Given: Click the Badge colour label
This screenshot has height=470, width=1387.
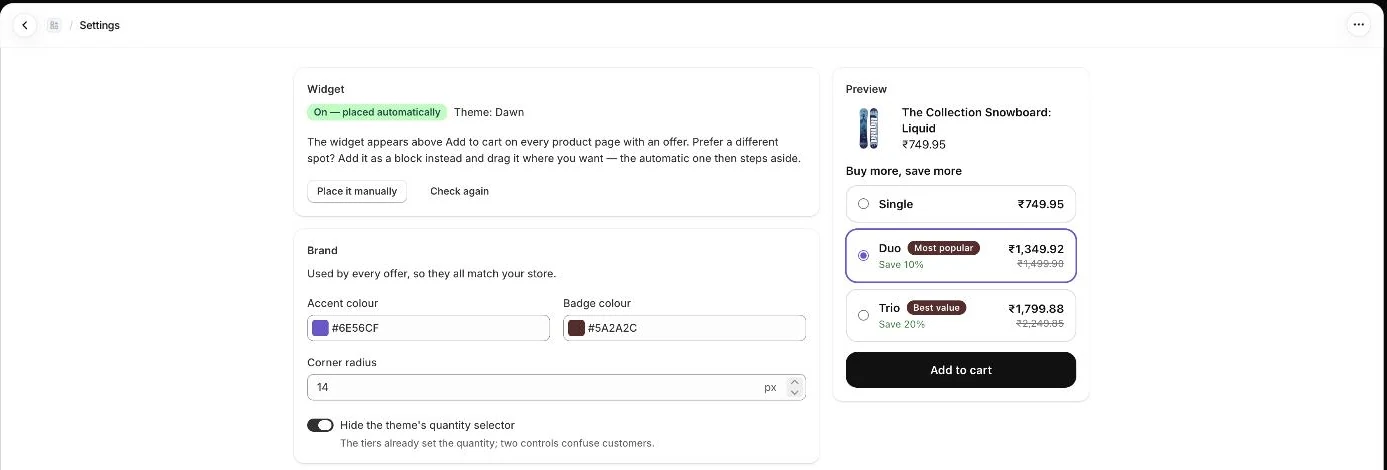Looking at the screenshot, I should tap(597, 303).
